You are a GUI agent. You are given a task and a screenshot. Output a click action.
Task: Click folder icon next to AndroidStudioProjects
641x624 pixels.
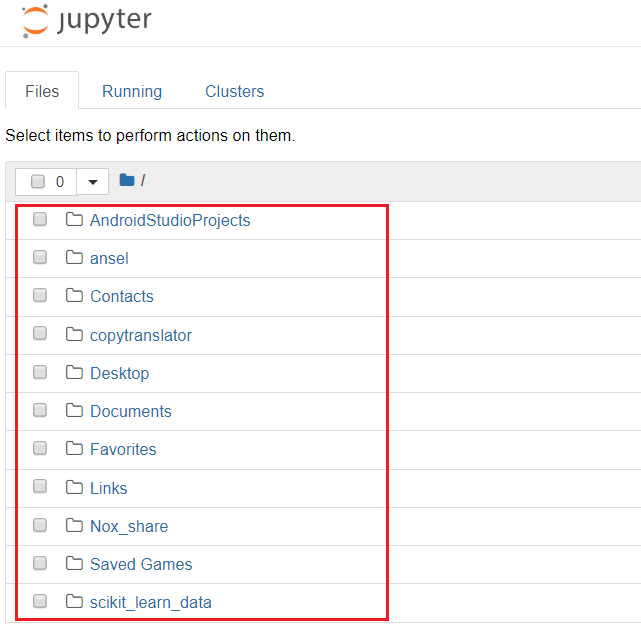[74, 220]
